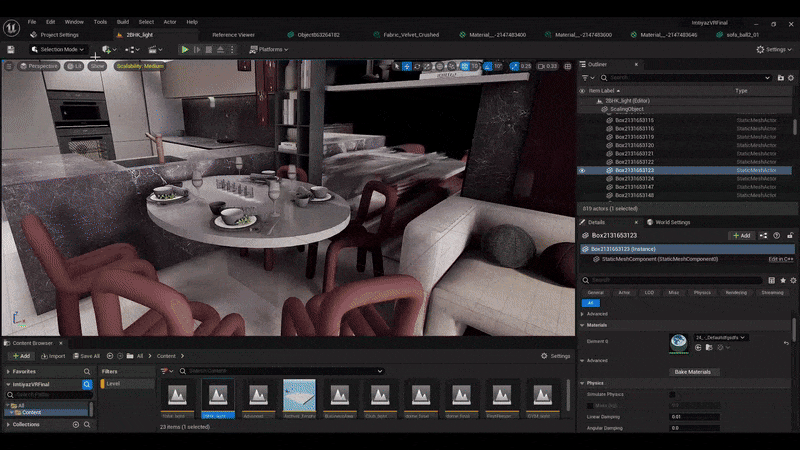Select the Box2131653119 actor in Outliner
Viewport: 800px width, 450px height.
[x=634, y=137]
